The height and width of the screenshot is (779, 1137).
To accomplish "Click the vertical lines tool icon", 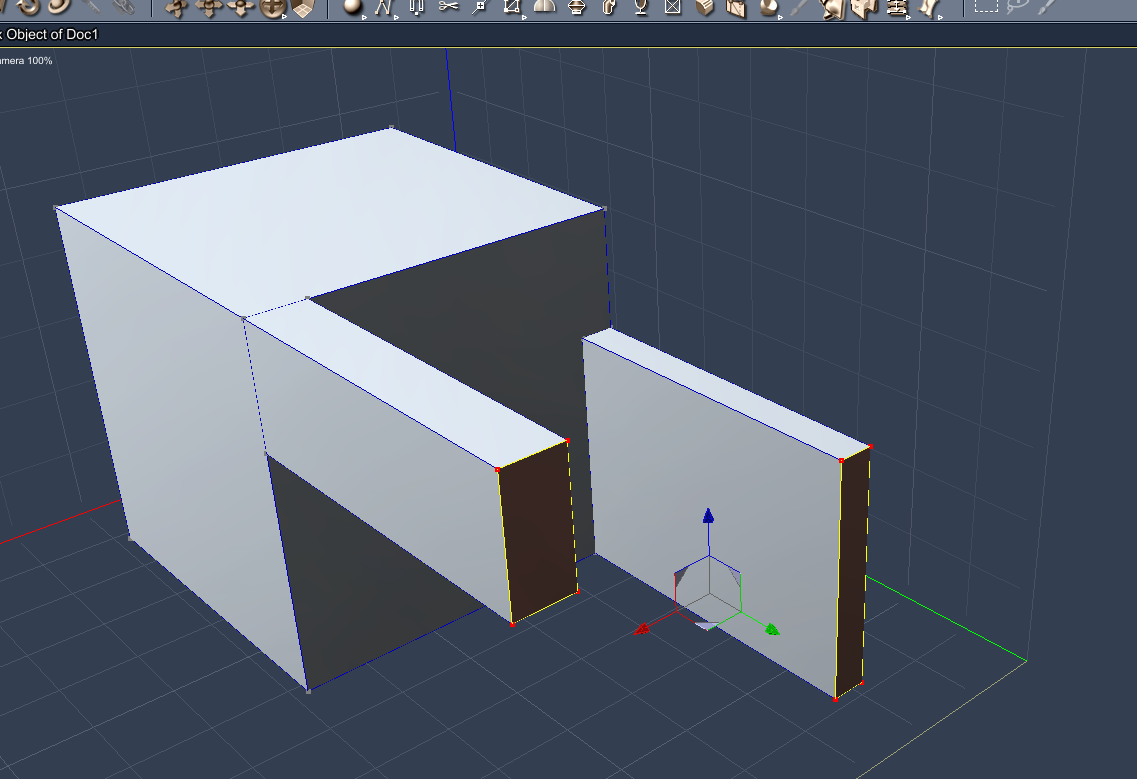I will click(416, 7).
